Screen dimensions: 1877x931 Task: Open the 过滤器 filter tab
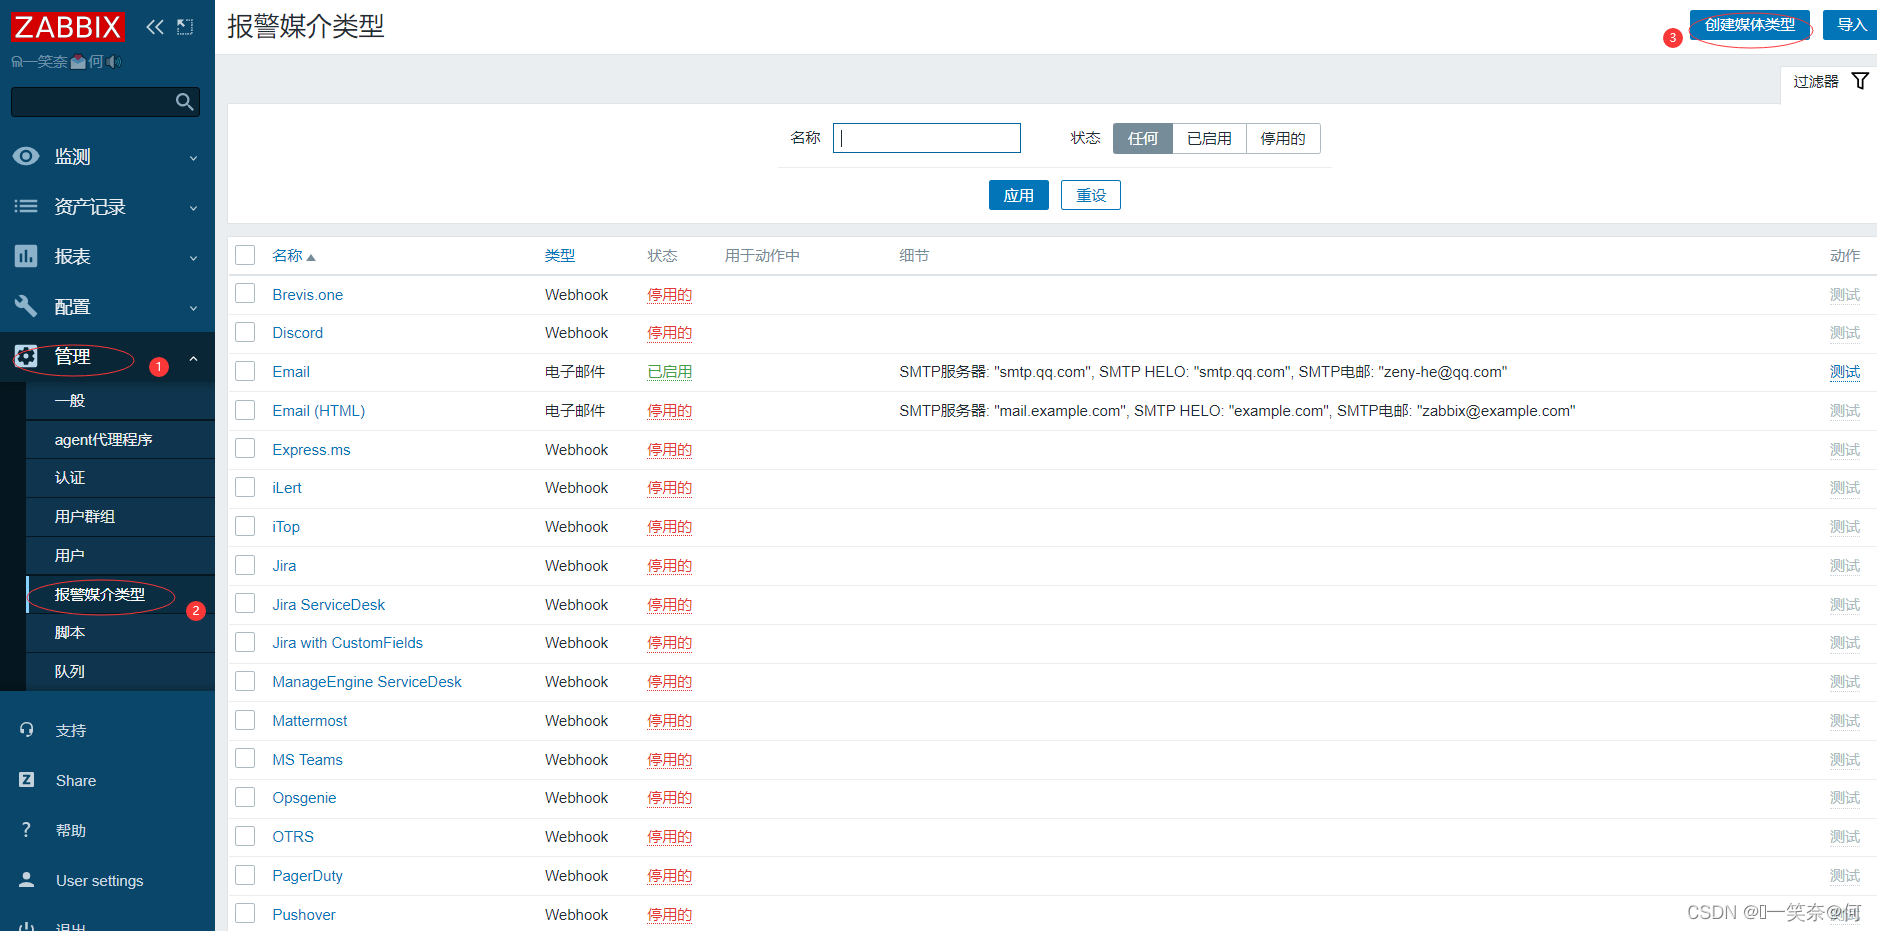tap(1829, 81)
